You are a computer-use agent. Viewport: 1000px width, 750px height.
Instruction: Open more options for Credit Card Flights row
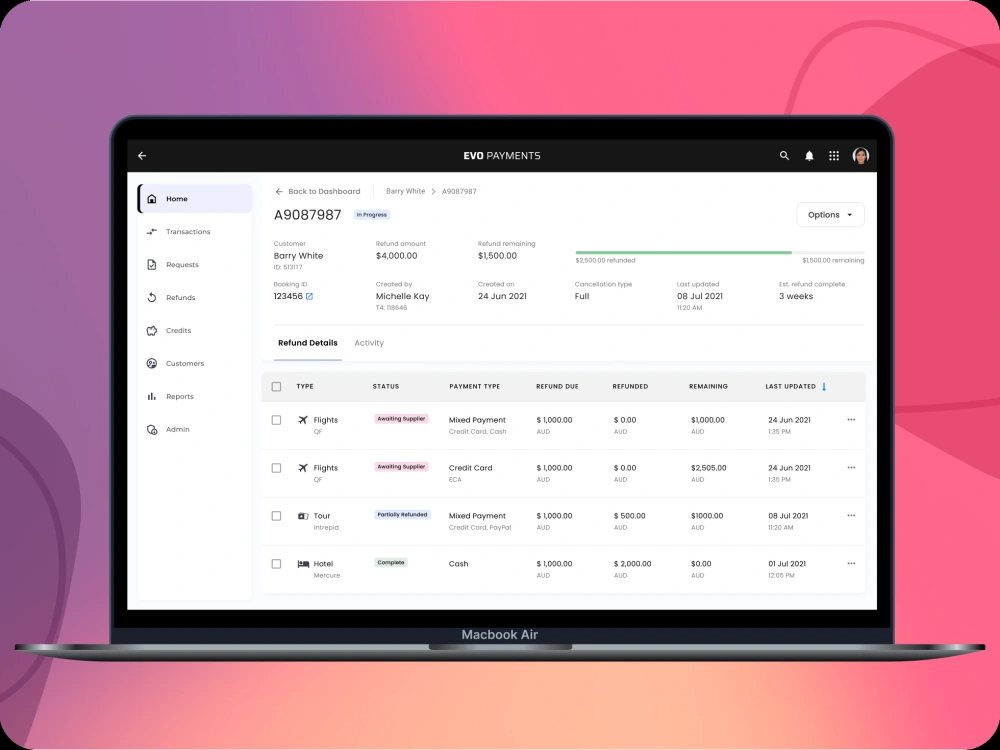click(851, 467)
